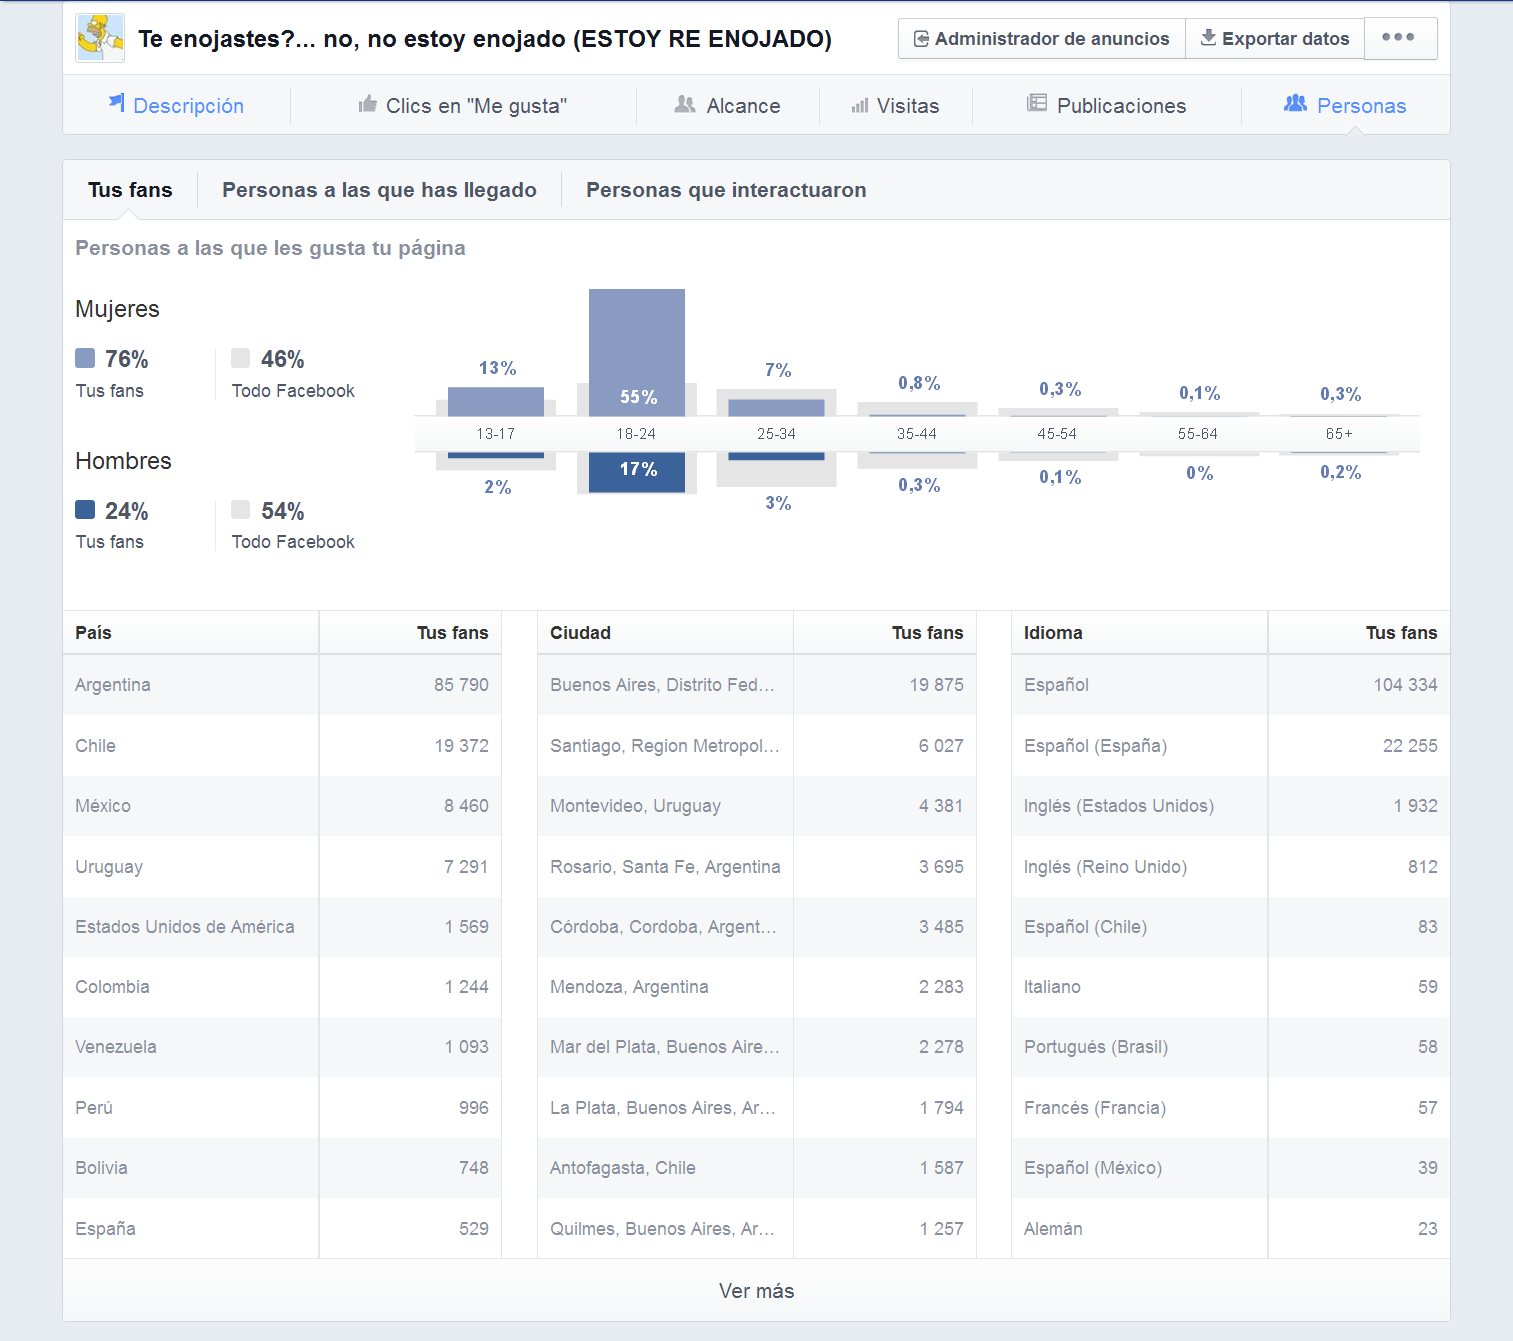
Task: Select the Personas tab
Action: tap(1346, 105)
